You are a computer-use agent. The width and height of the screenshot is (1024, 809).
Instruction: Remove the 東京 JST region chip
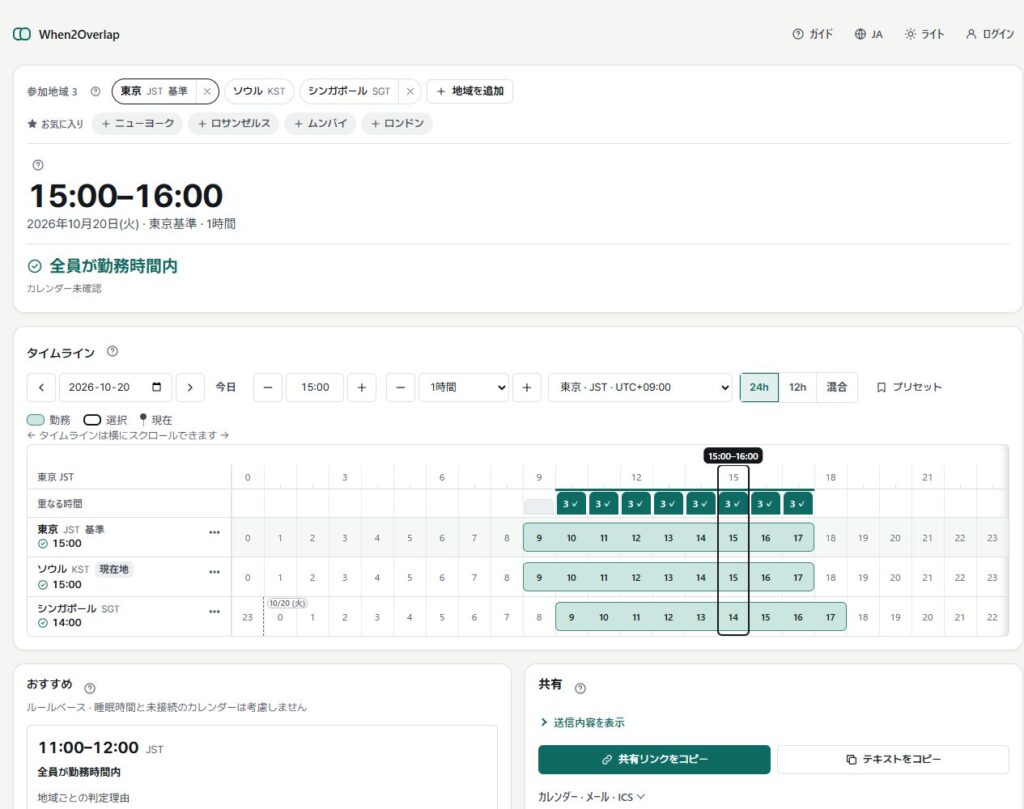[207, 91]
